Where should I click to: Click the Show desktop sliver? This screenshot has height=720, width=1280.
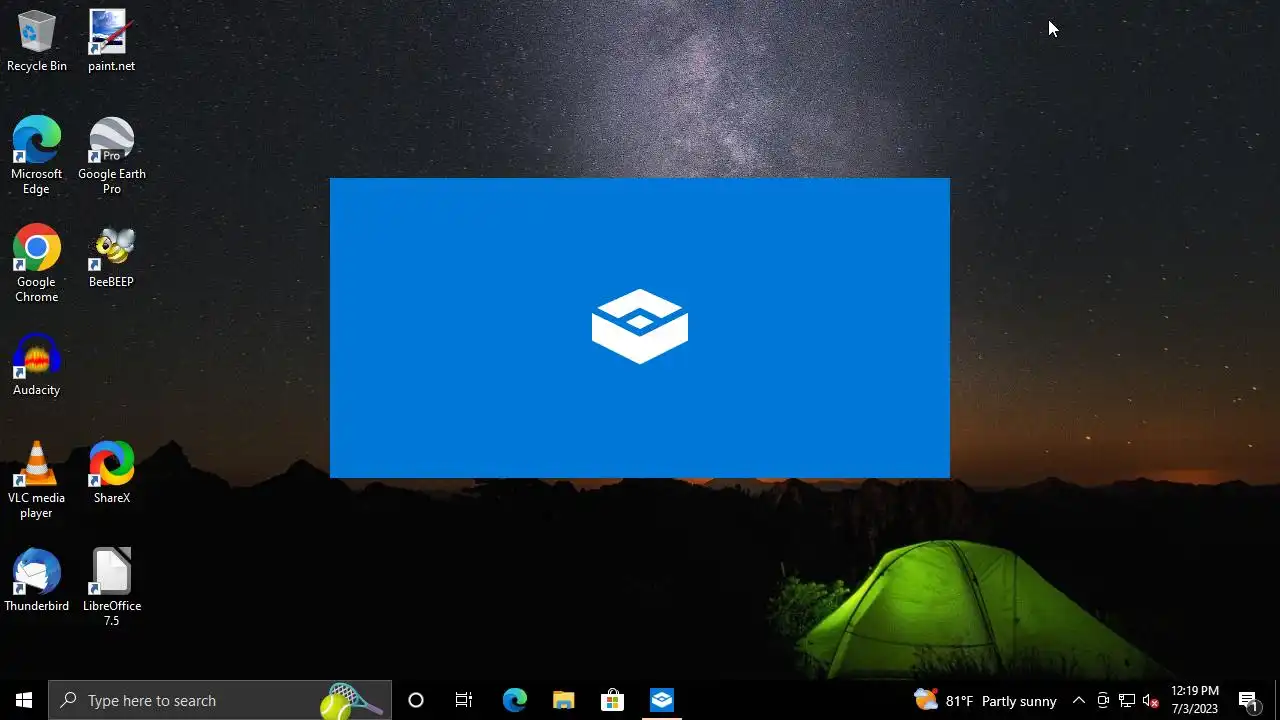[x=1277, y=700]
